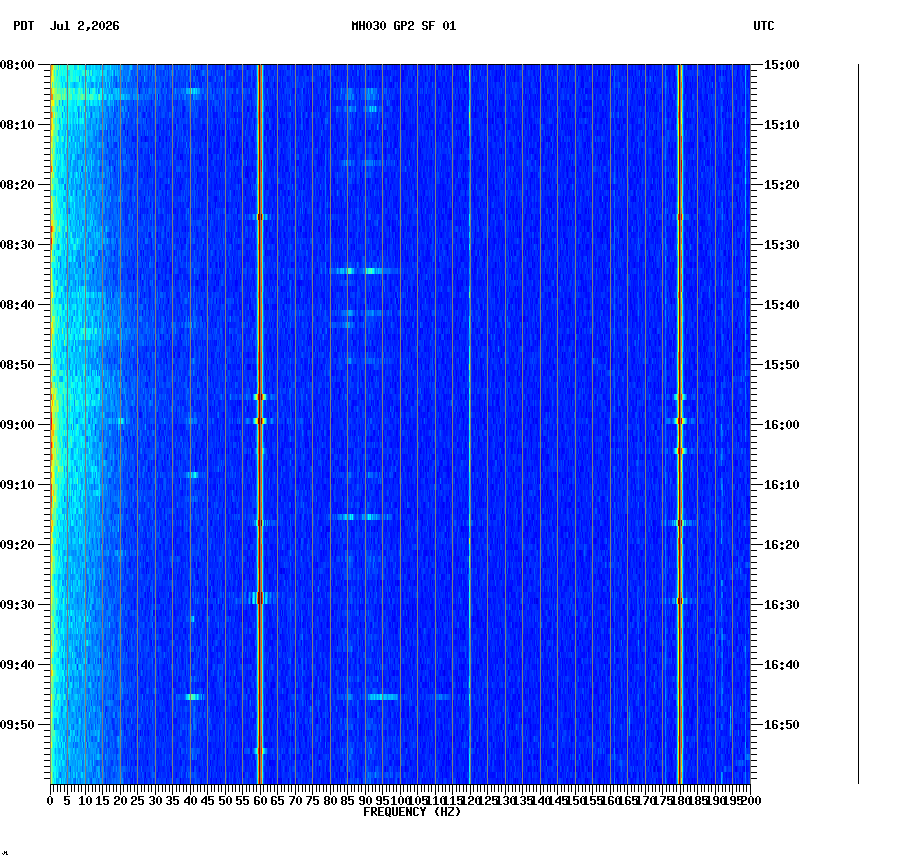Click the 15:40 UTC time label
The width and height of the screenshot is (902, 864).
[782, 305]
